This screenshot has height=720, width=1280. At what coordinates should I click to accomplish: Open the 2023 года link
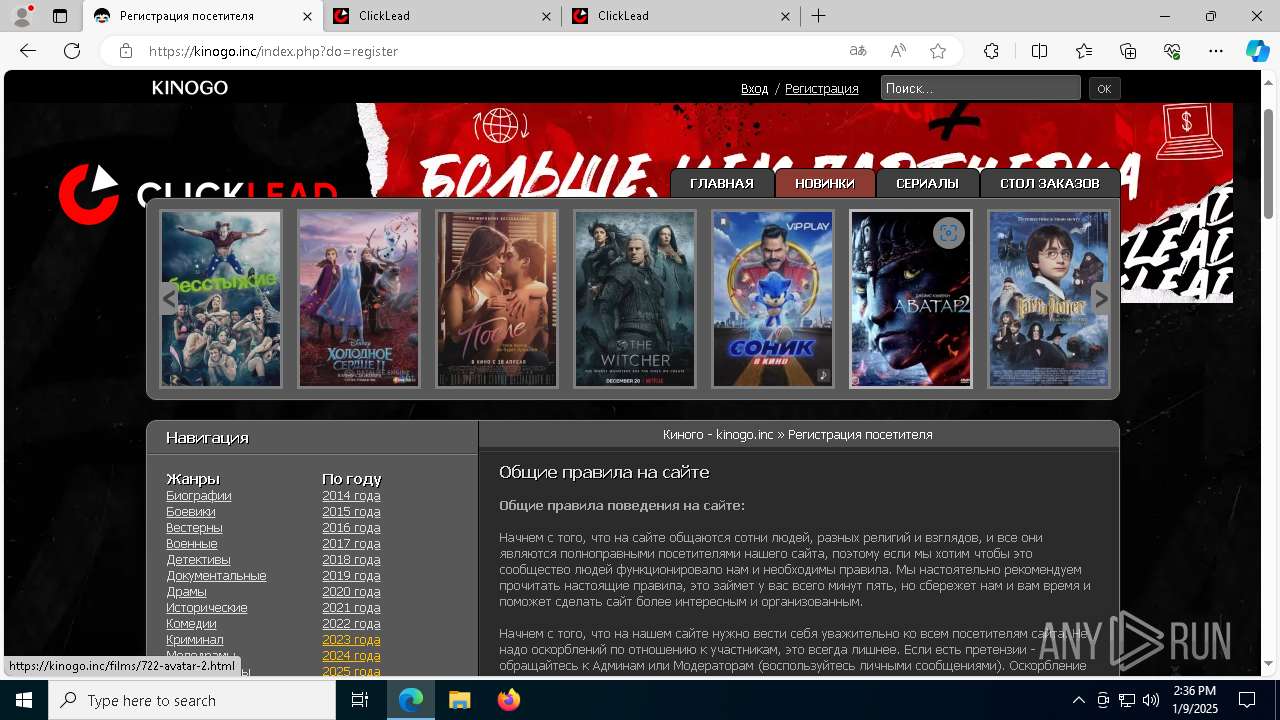point(351,639)
